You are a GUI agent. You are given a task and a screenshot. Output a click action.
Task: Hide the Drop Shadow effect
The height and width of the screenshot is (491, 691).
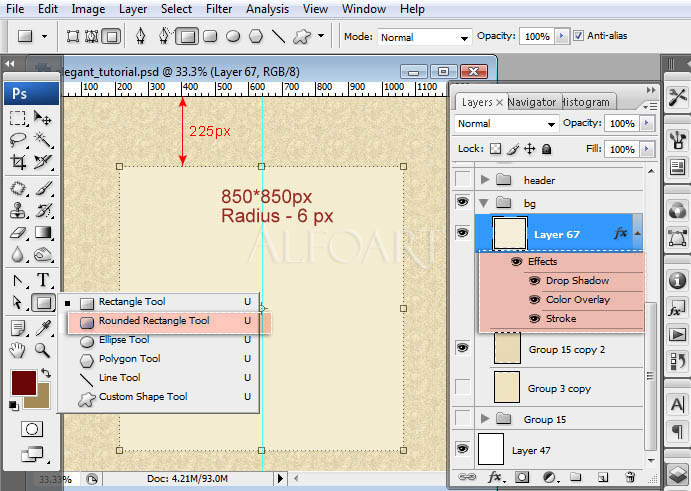533,281
